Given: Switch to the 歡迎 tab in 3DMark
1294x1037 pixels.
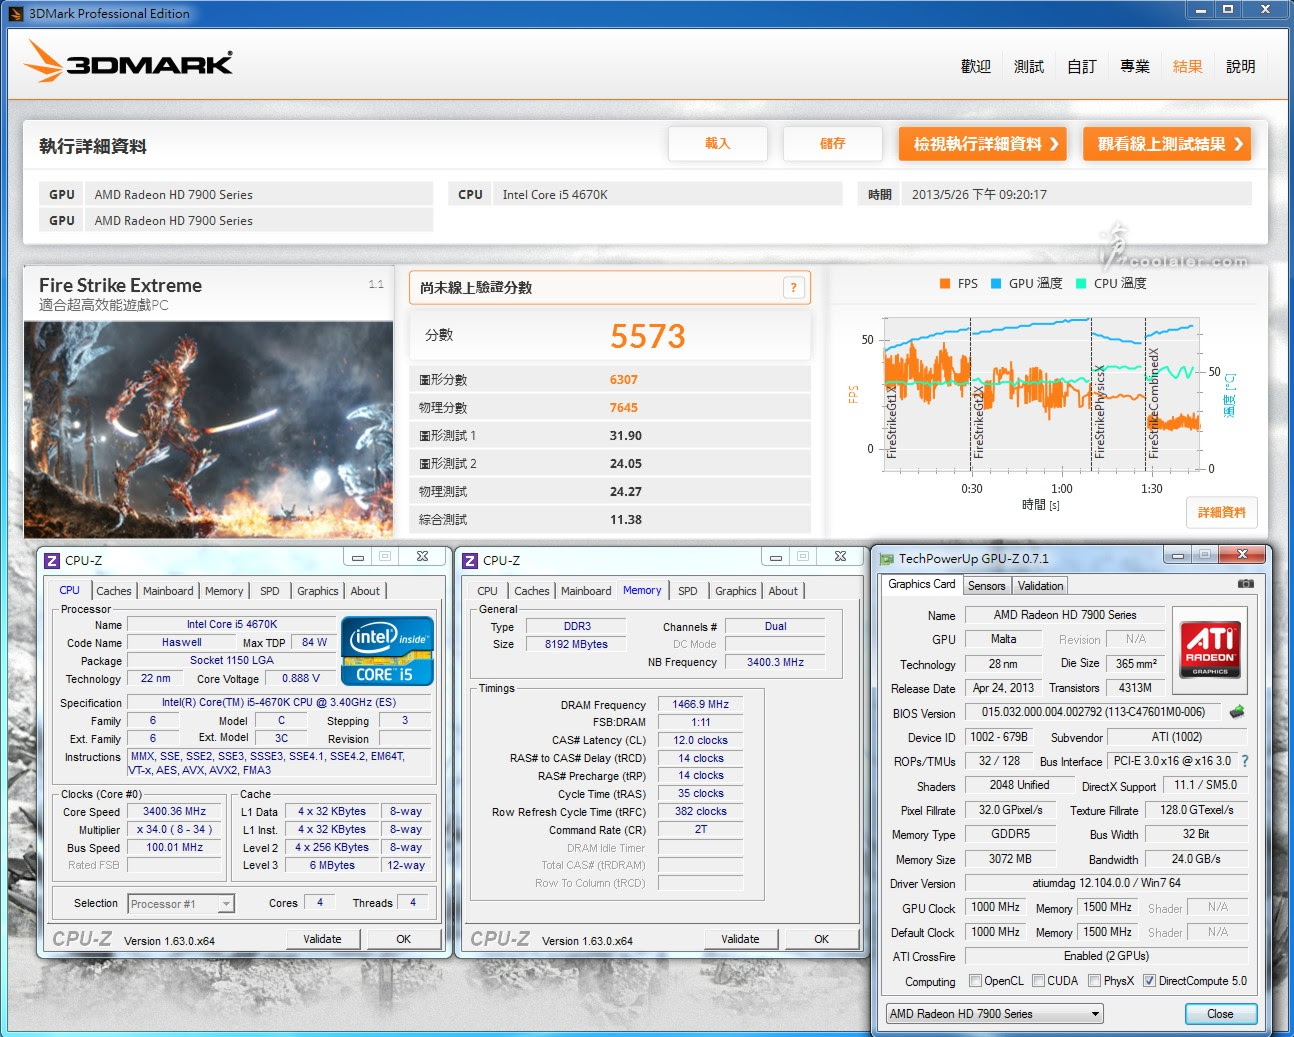Looking at the screenshot, I should (975, 66).
